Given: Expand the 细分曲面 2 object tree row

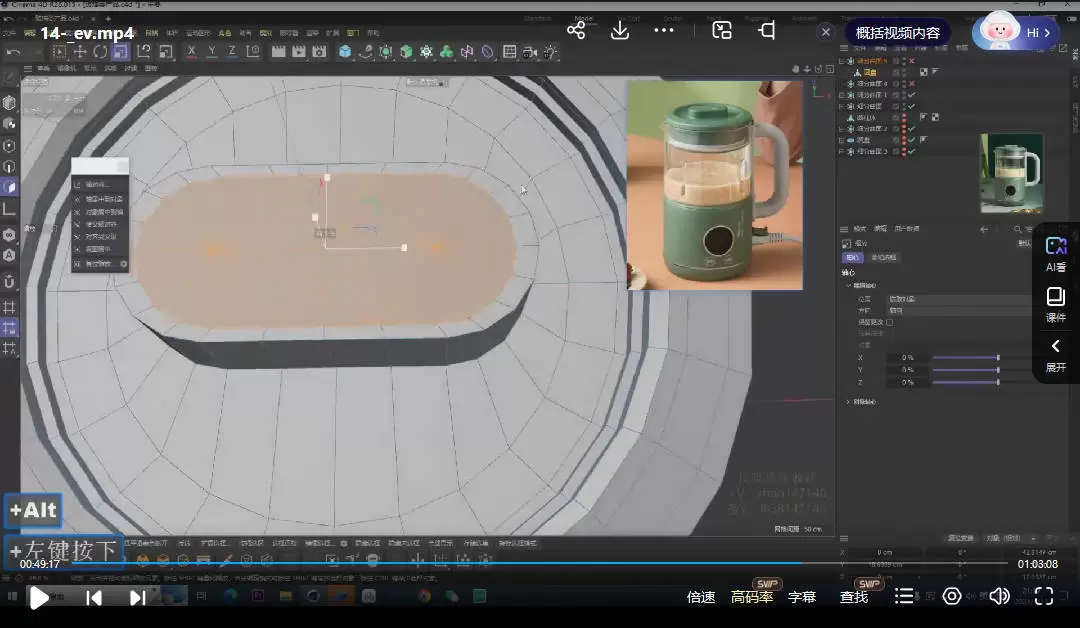Looking at the screenshot, I should 842,129.
